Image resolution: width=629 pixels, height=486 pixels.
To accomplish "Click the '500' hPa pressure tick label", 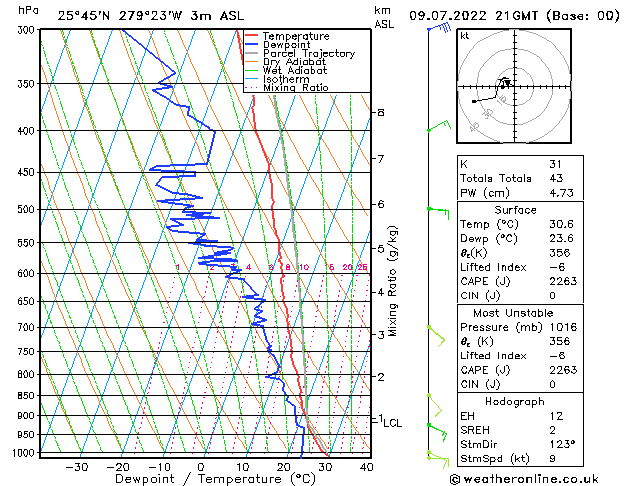I will click(x=28, y=210).
